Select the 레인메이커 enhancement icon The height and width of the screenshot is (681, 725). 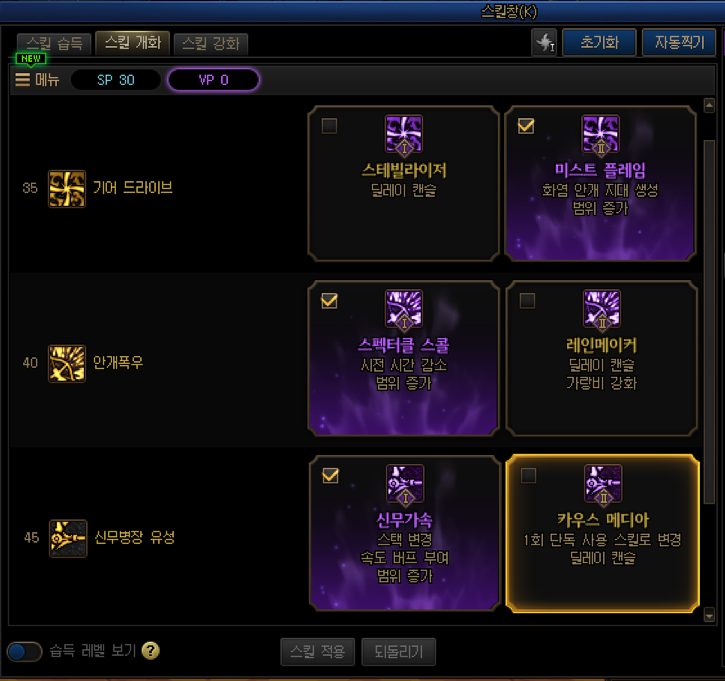602,308
